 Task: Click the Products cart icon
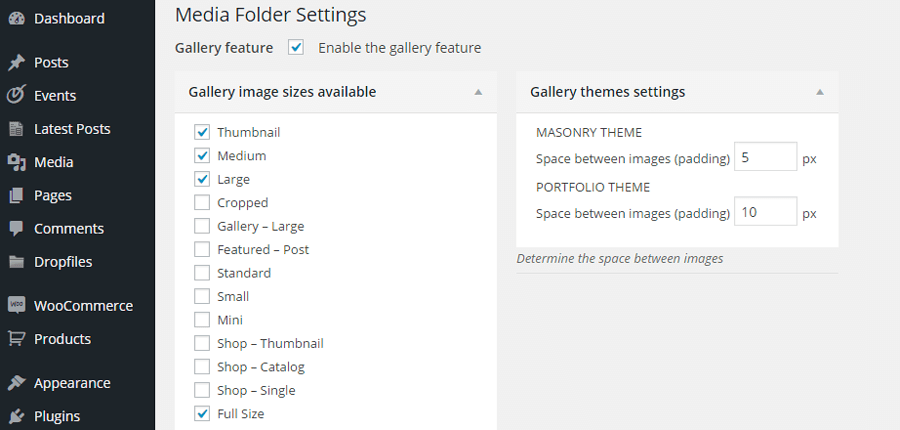click(x=17, y=339)
